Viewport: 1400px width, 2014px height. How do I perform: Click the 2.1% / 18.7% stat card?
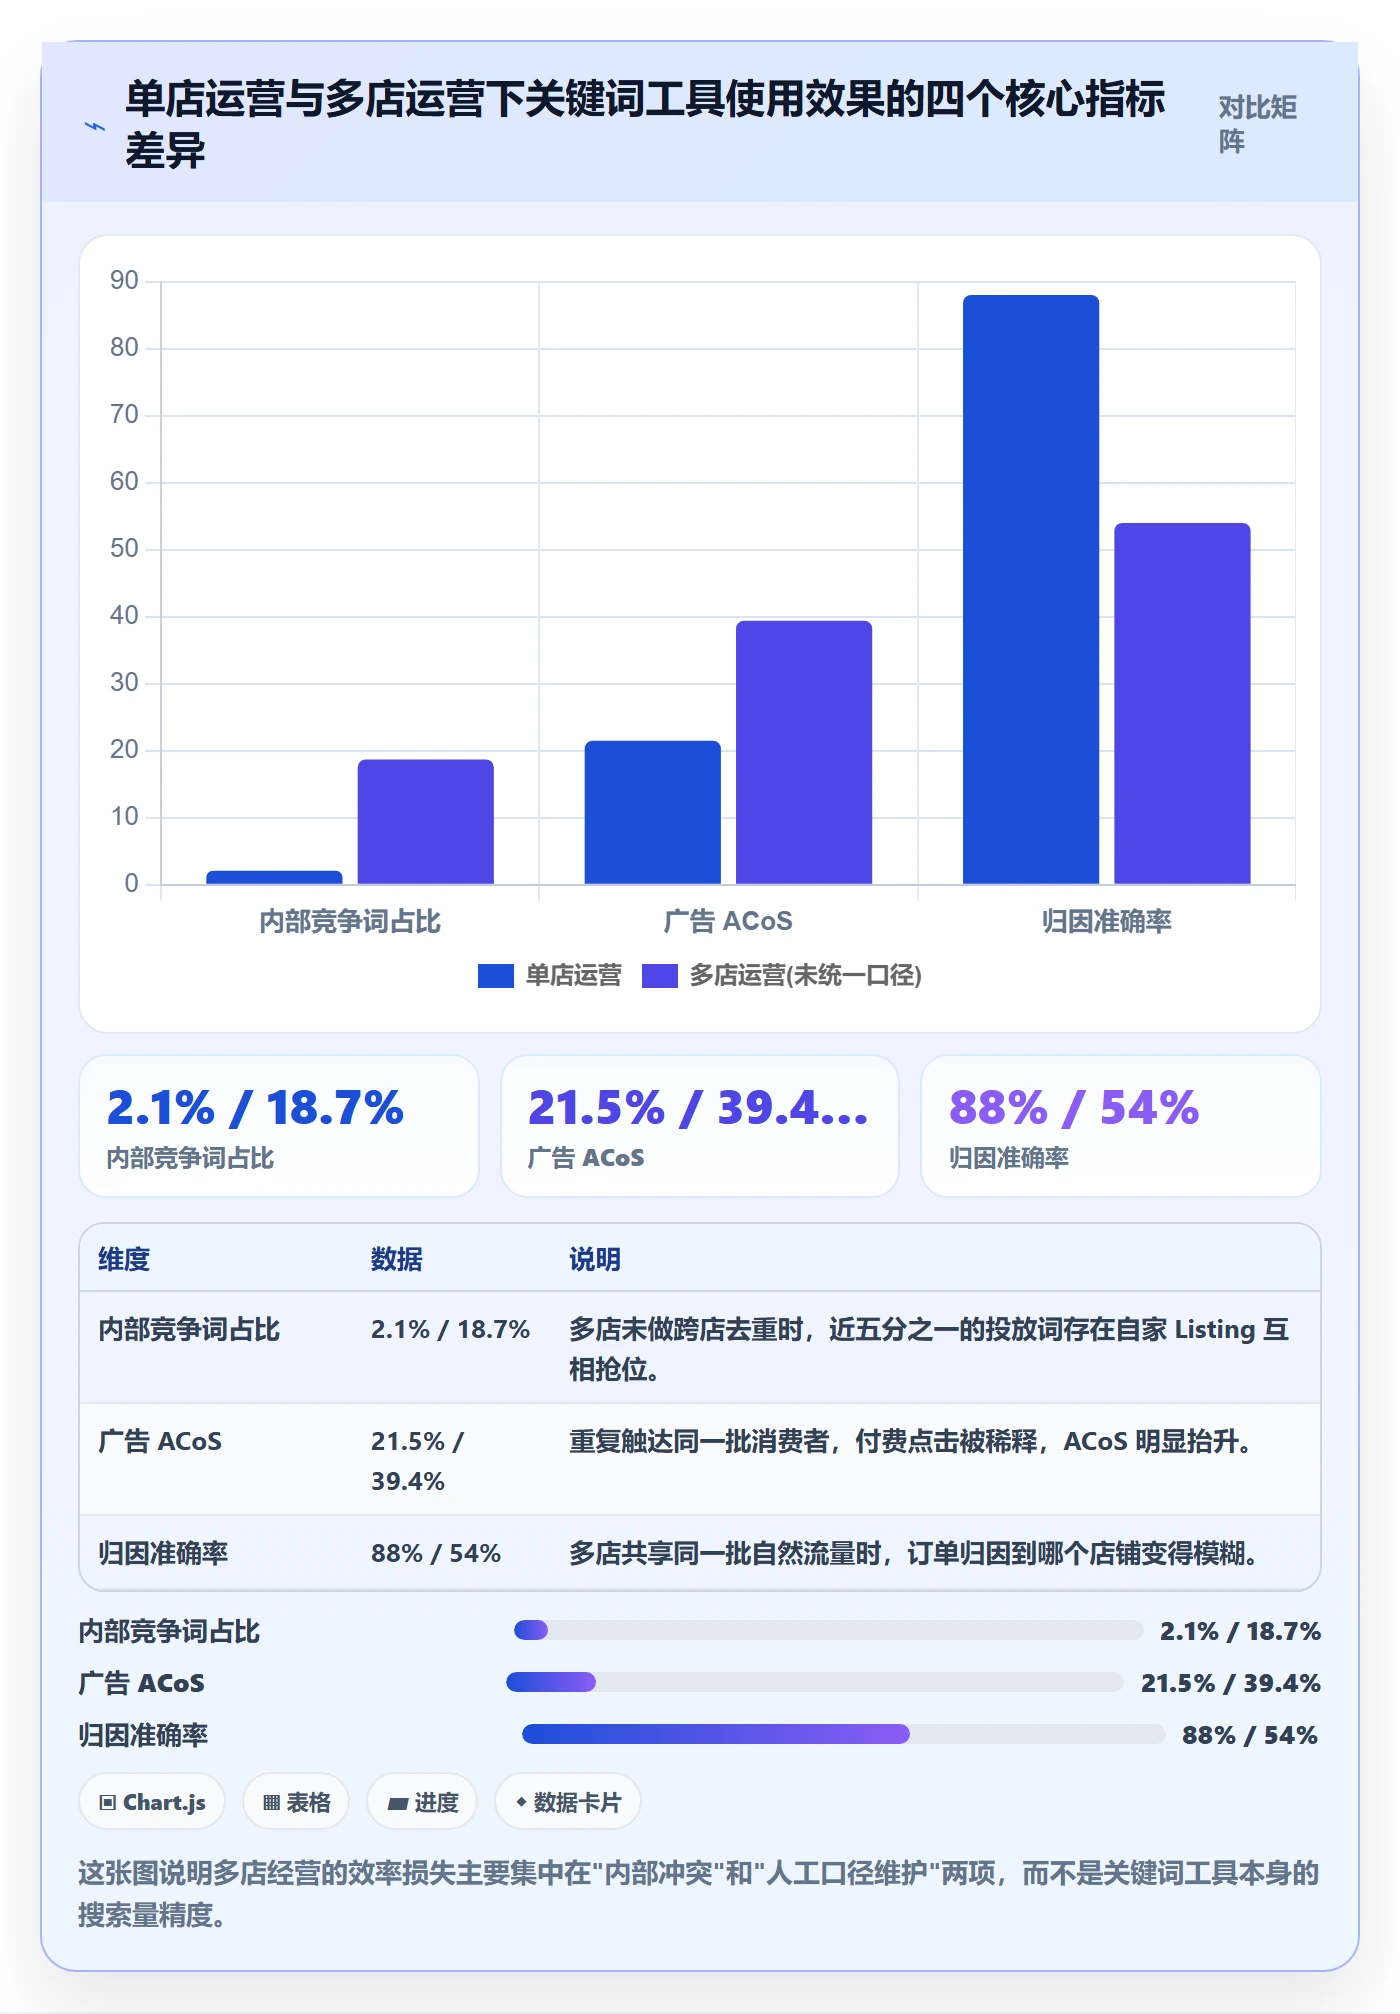click(279, 1126)
